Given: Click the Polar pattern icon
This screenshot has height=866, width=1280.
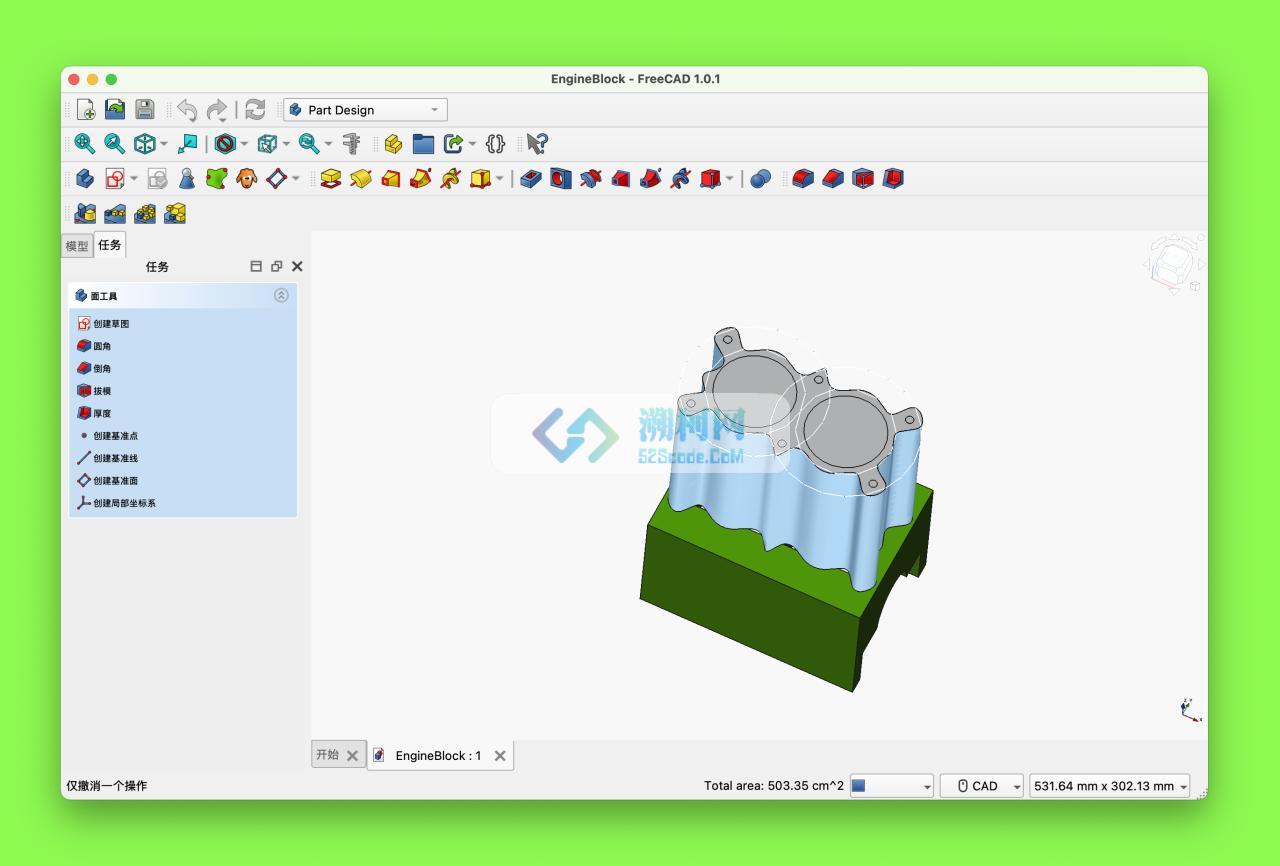Looking at the screenshot, I should pyautogui.click(x=145, y=213).
